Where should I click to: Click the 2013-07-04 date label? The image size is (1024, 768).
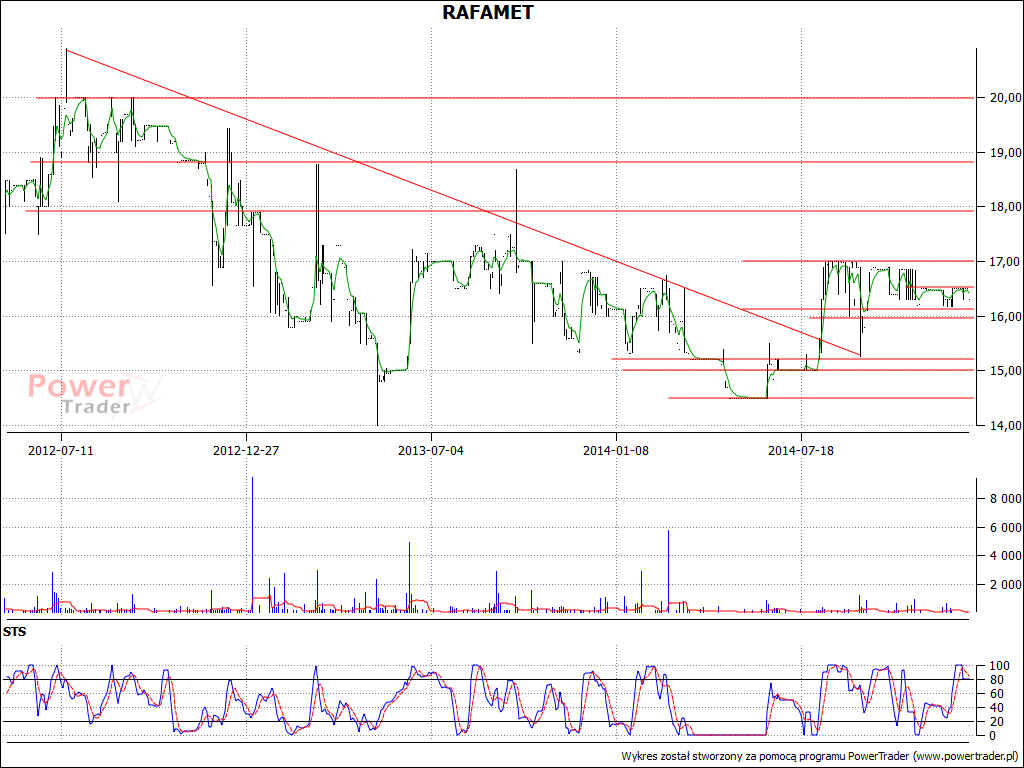[x=430, y=451]
